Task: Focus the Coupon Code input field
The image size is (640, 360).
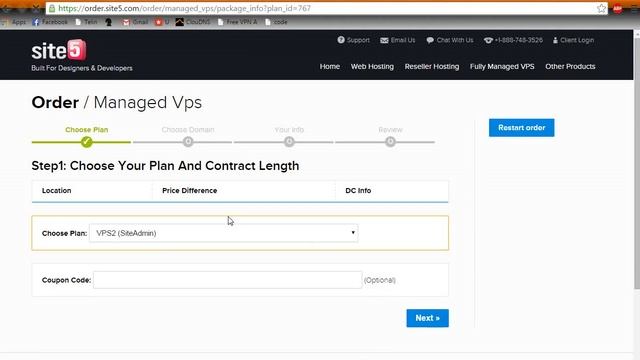Action: click(x=227, y=280)
